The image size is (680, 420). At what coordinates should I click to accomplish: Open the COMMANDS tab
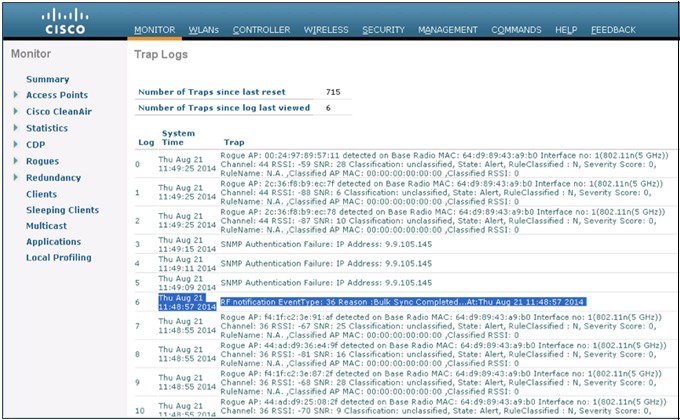[516, 30]
